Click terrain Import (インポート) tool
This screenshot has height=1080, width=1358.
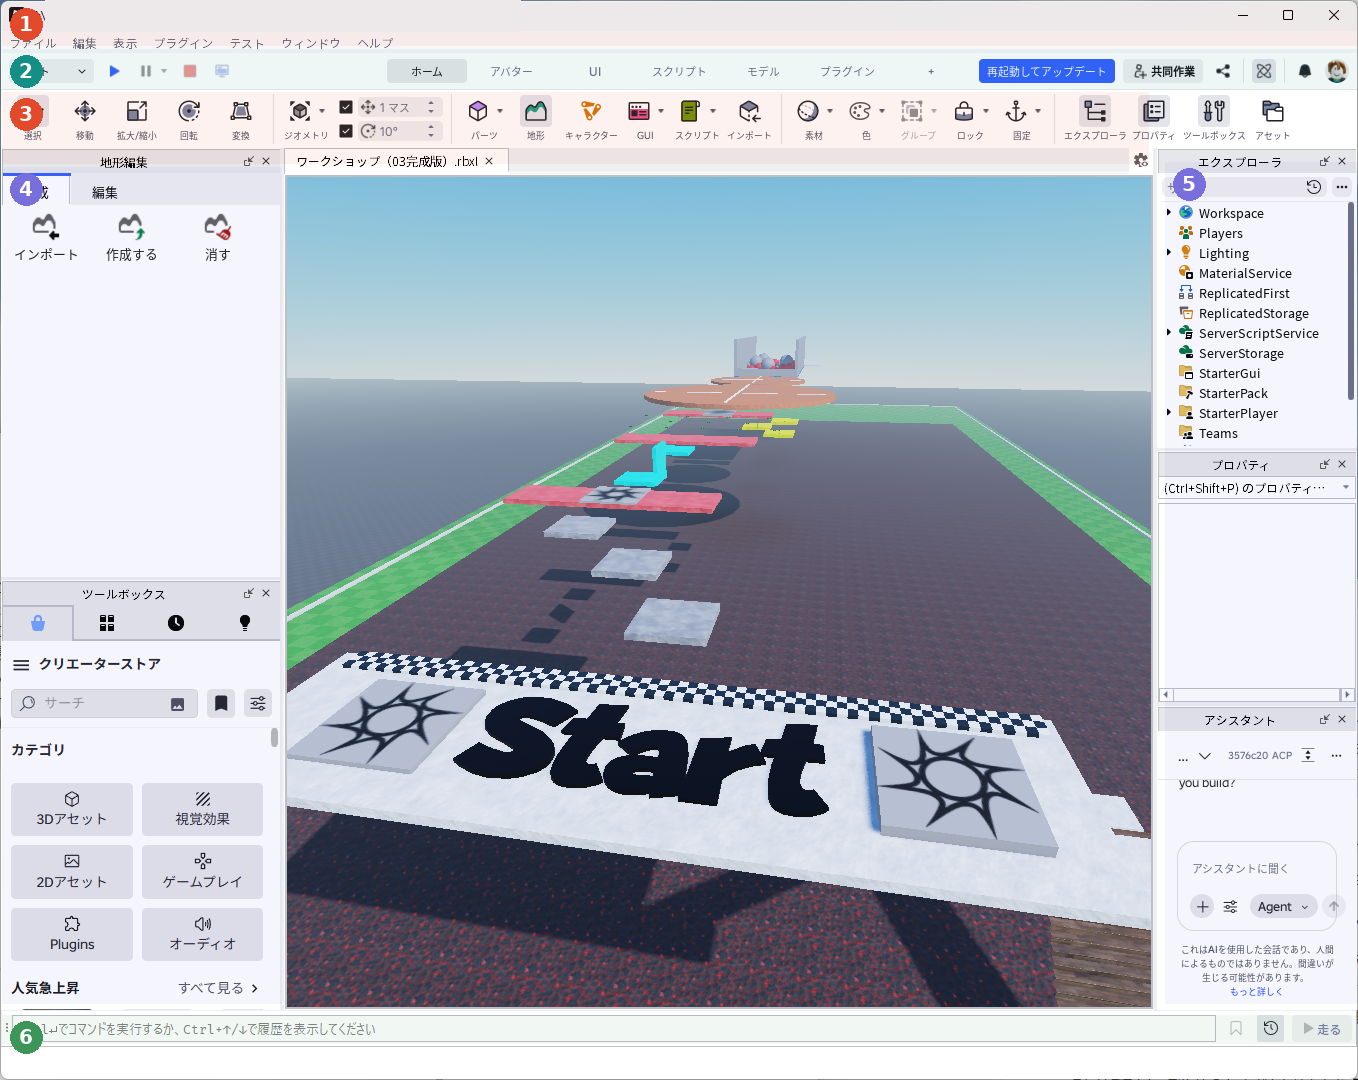click(46, 238)
